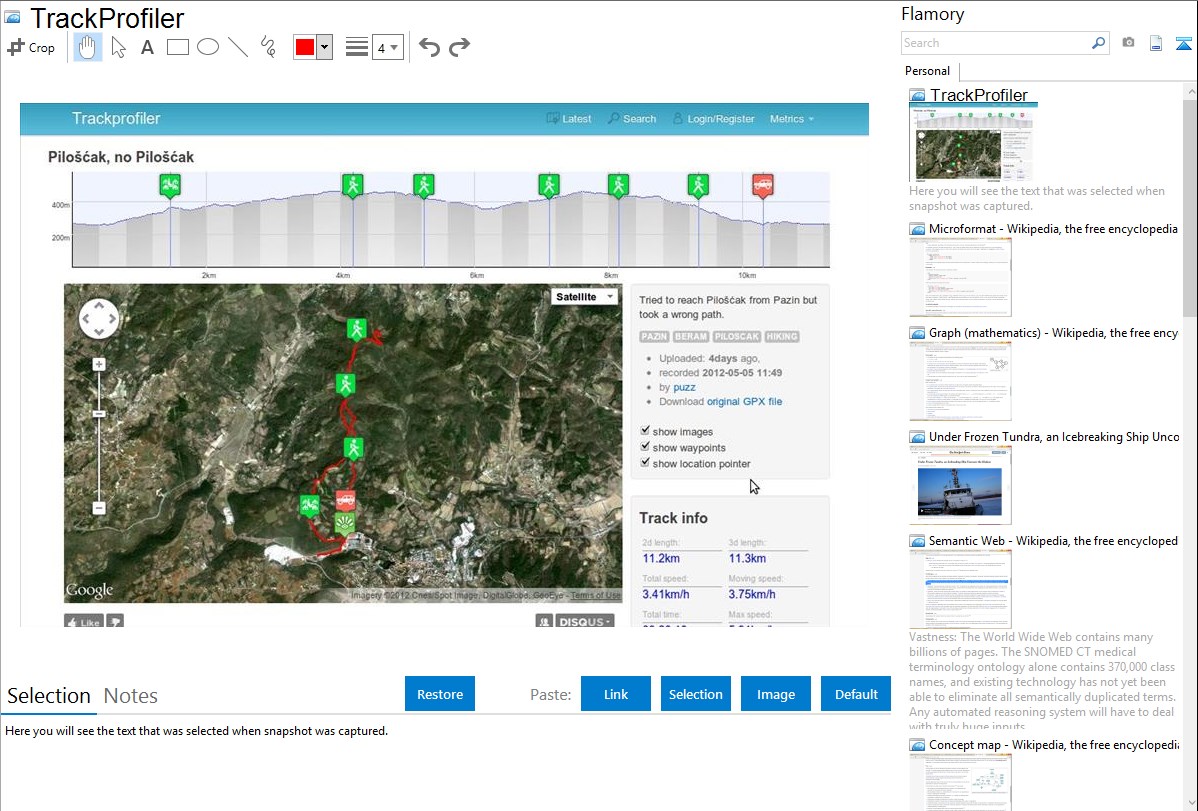Viewport: 1198px width, 811px height.
Task: Select the freehand scribble tool
Action: (x=268, y=47)
